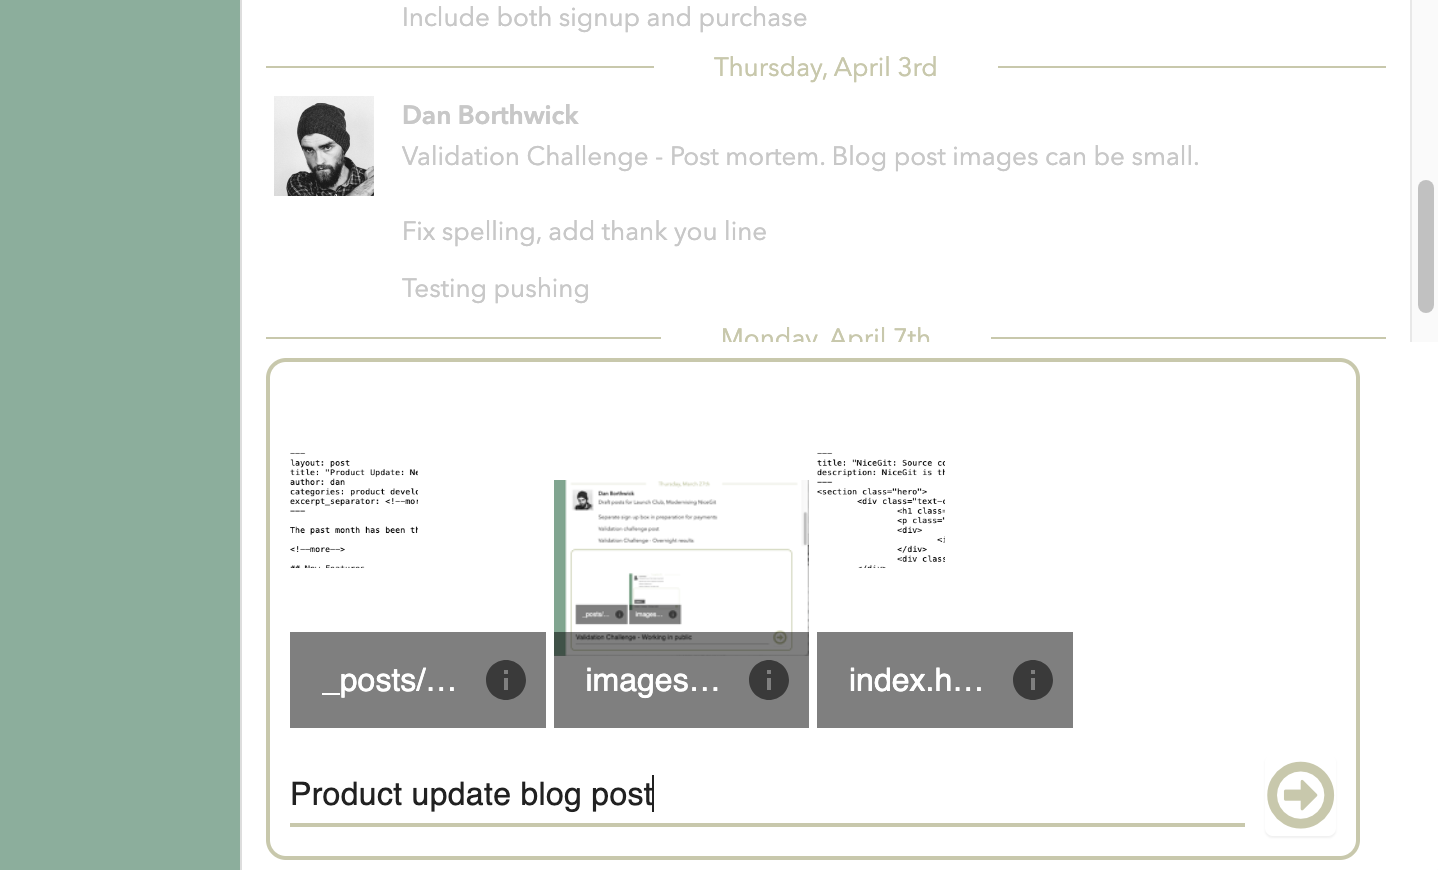This screenshot has width=1438, height=870.
Task: Click the submit arrow next to the message field
Action: tap(1300, 795)
